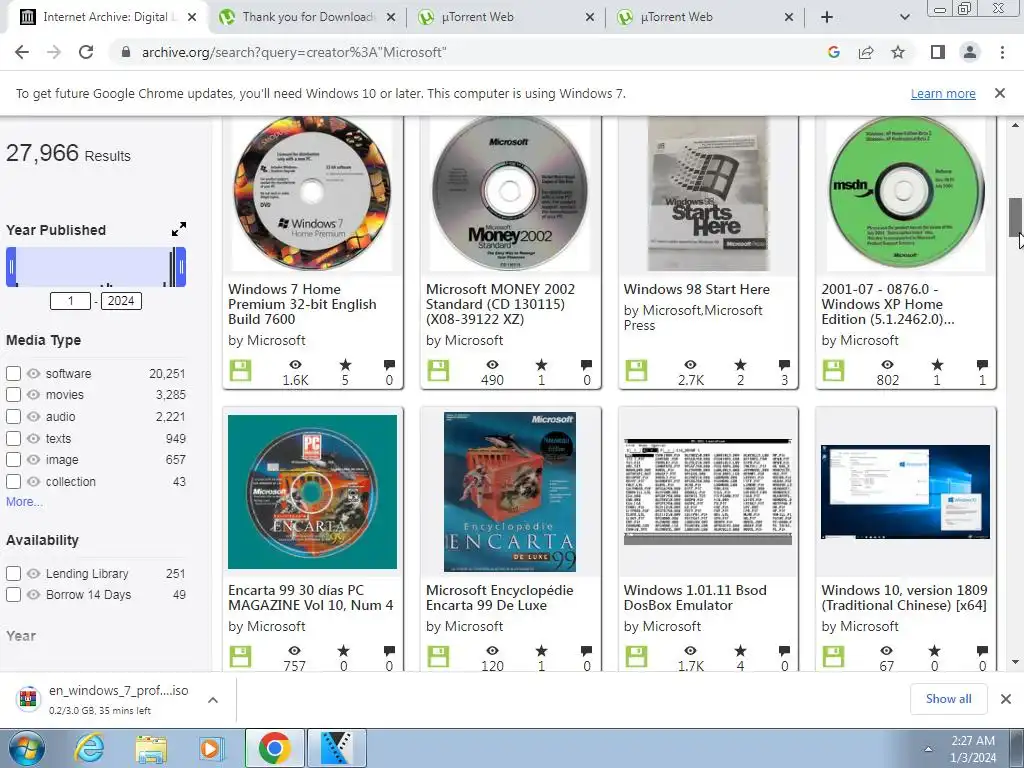
Task: Click Show all downloads button
Action: pyautogui.click(x=948, y=699)
